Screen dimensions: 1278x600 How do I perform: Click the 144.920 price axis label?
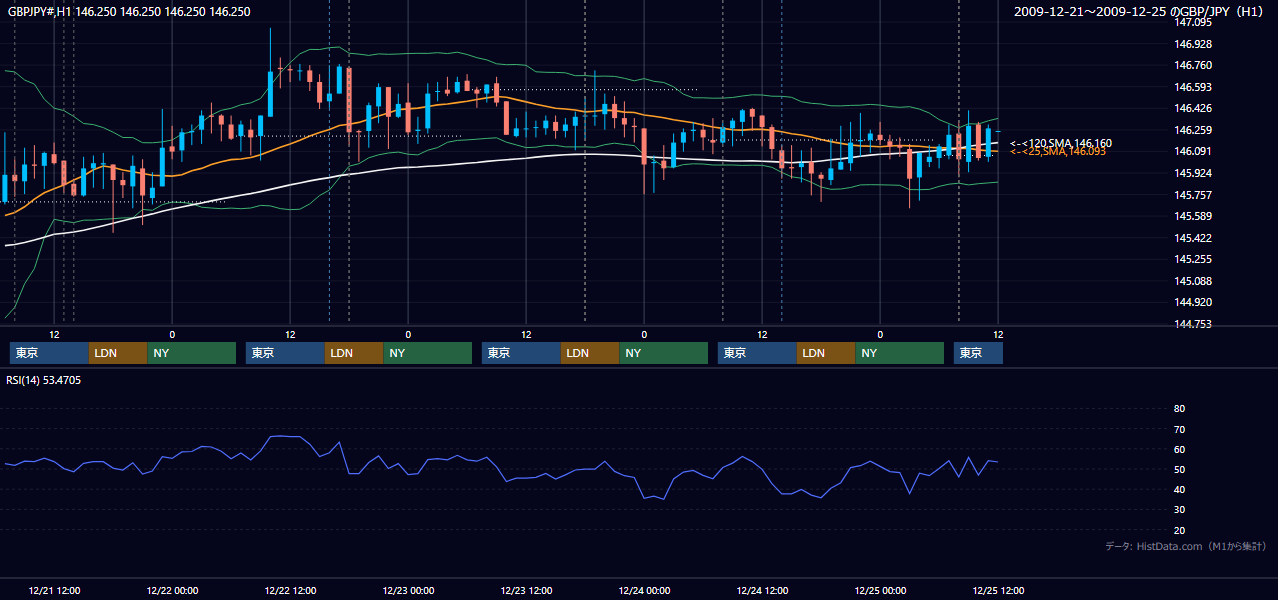click(1193, 302)
